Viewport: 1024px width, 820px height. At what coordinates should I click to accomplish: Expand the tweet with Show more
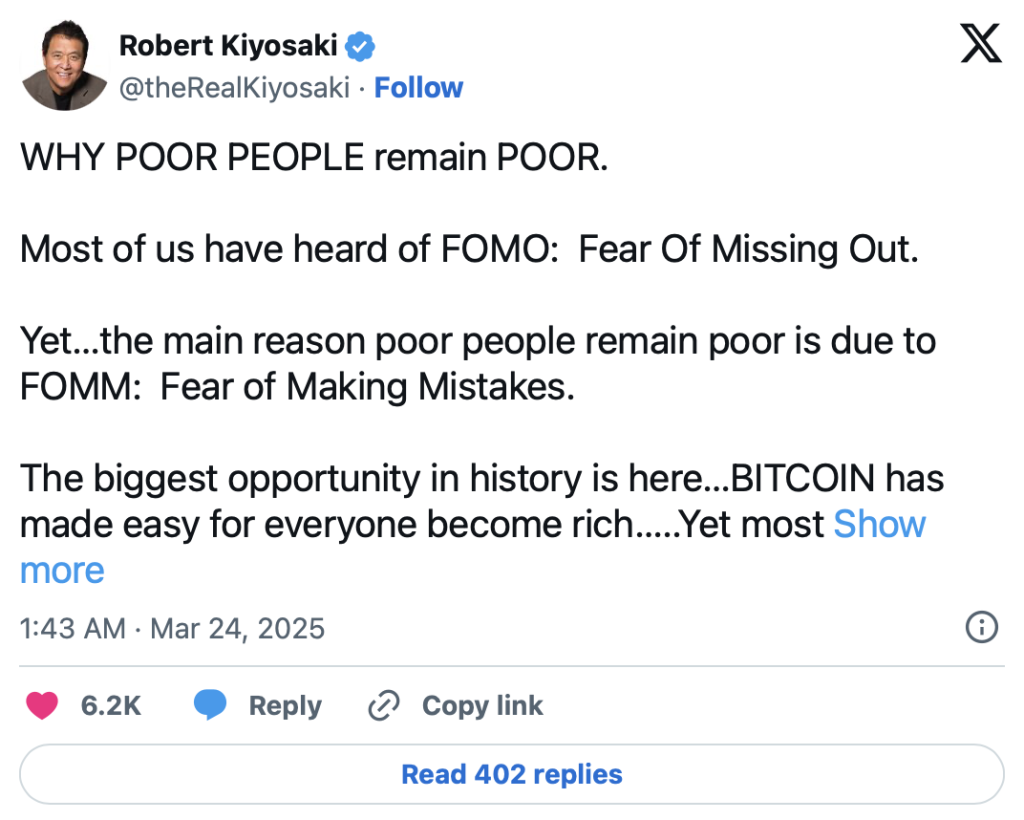point(879,524)
